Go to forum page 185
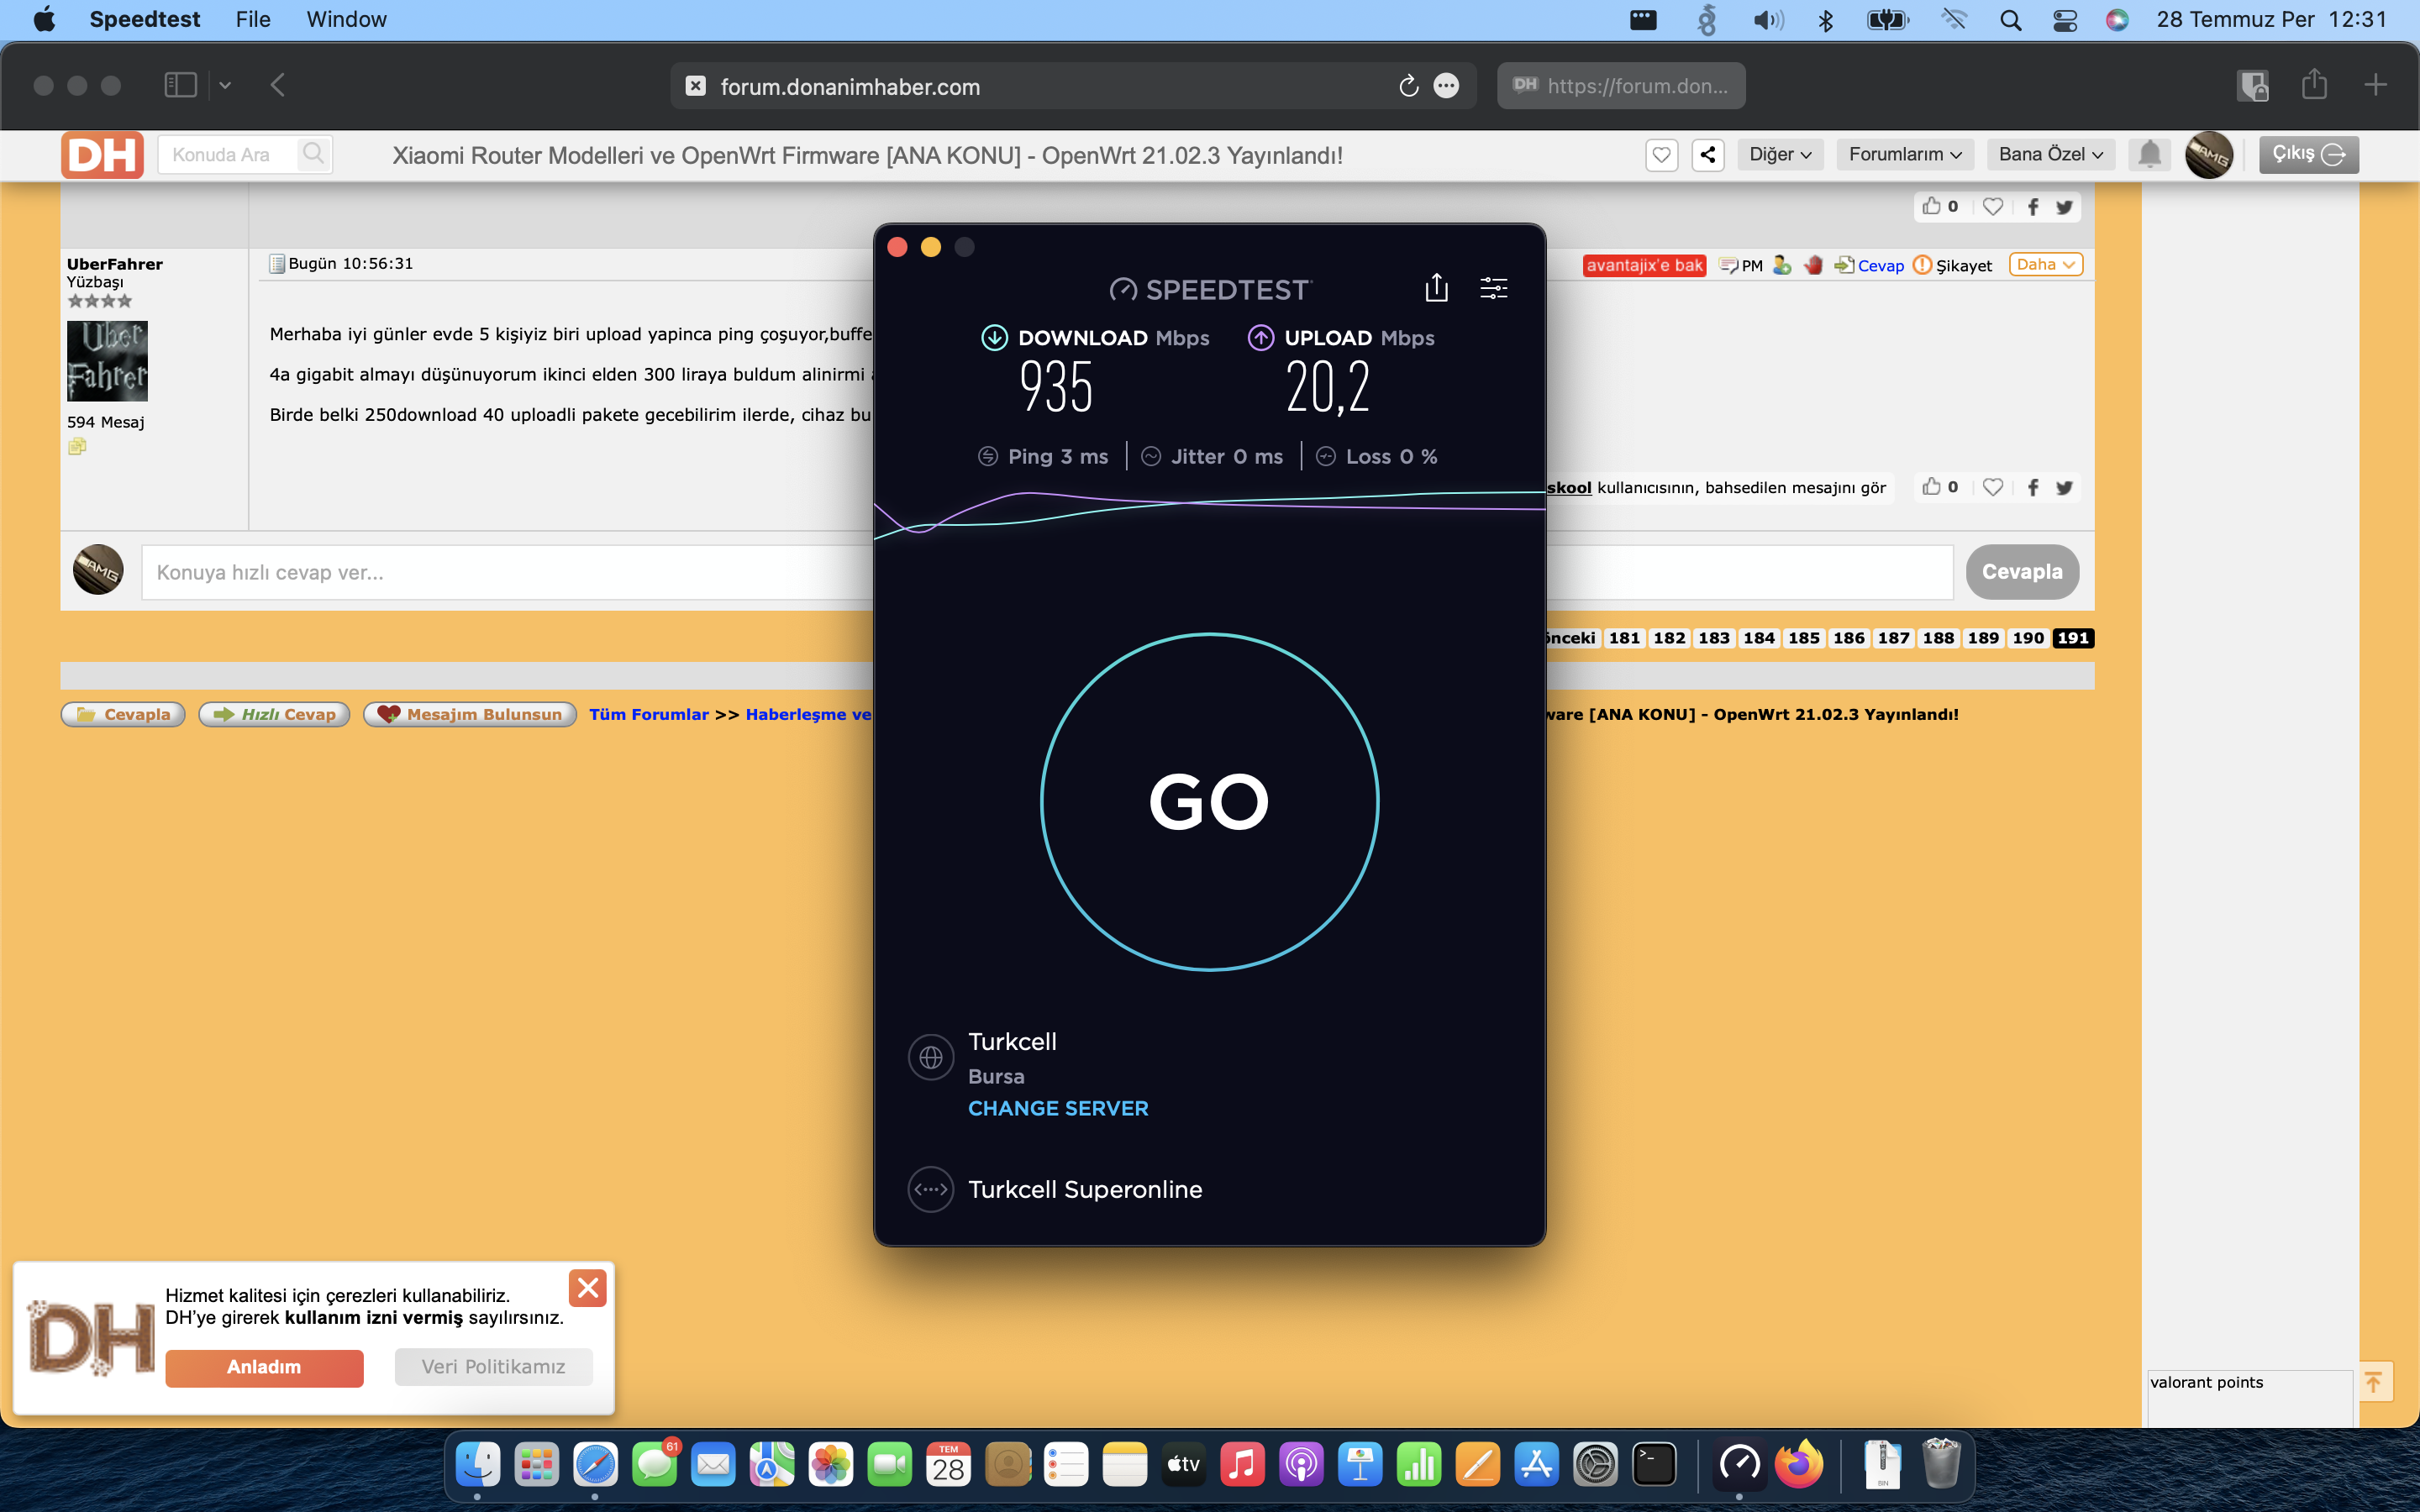 pos(1803,638)
